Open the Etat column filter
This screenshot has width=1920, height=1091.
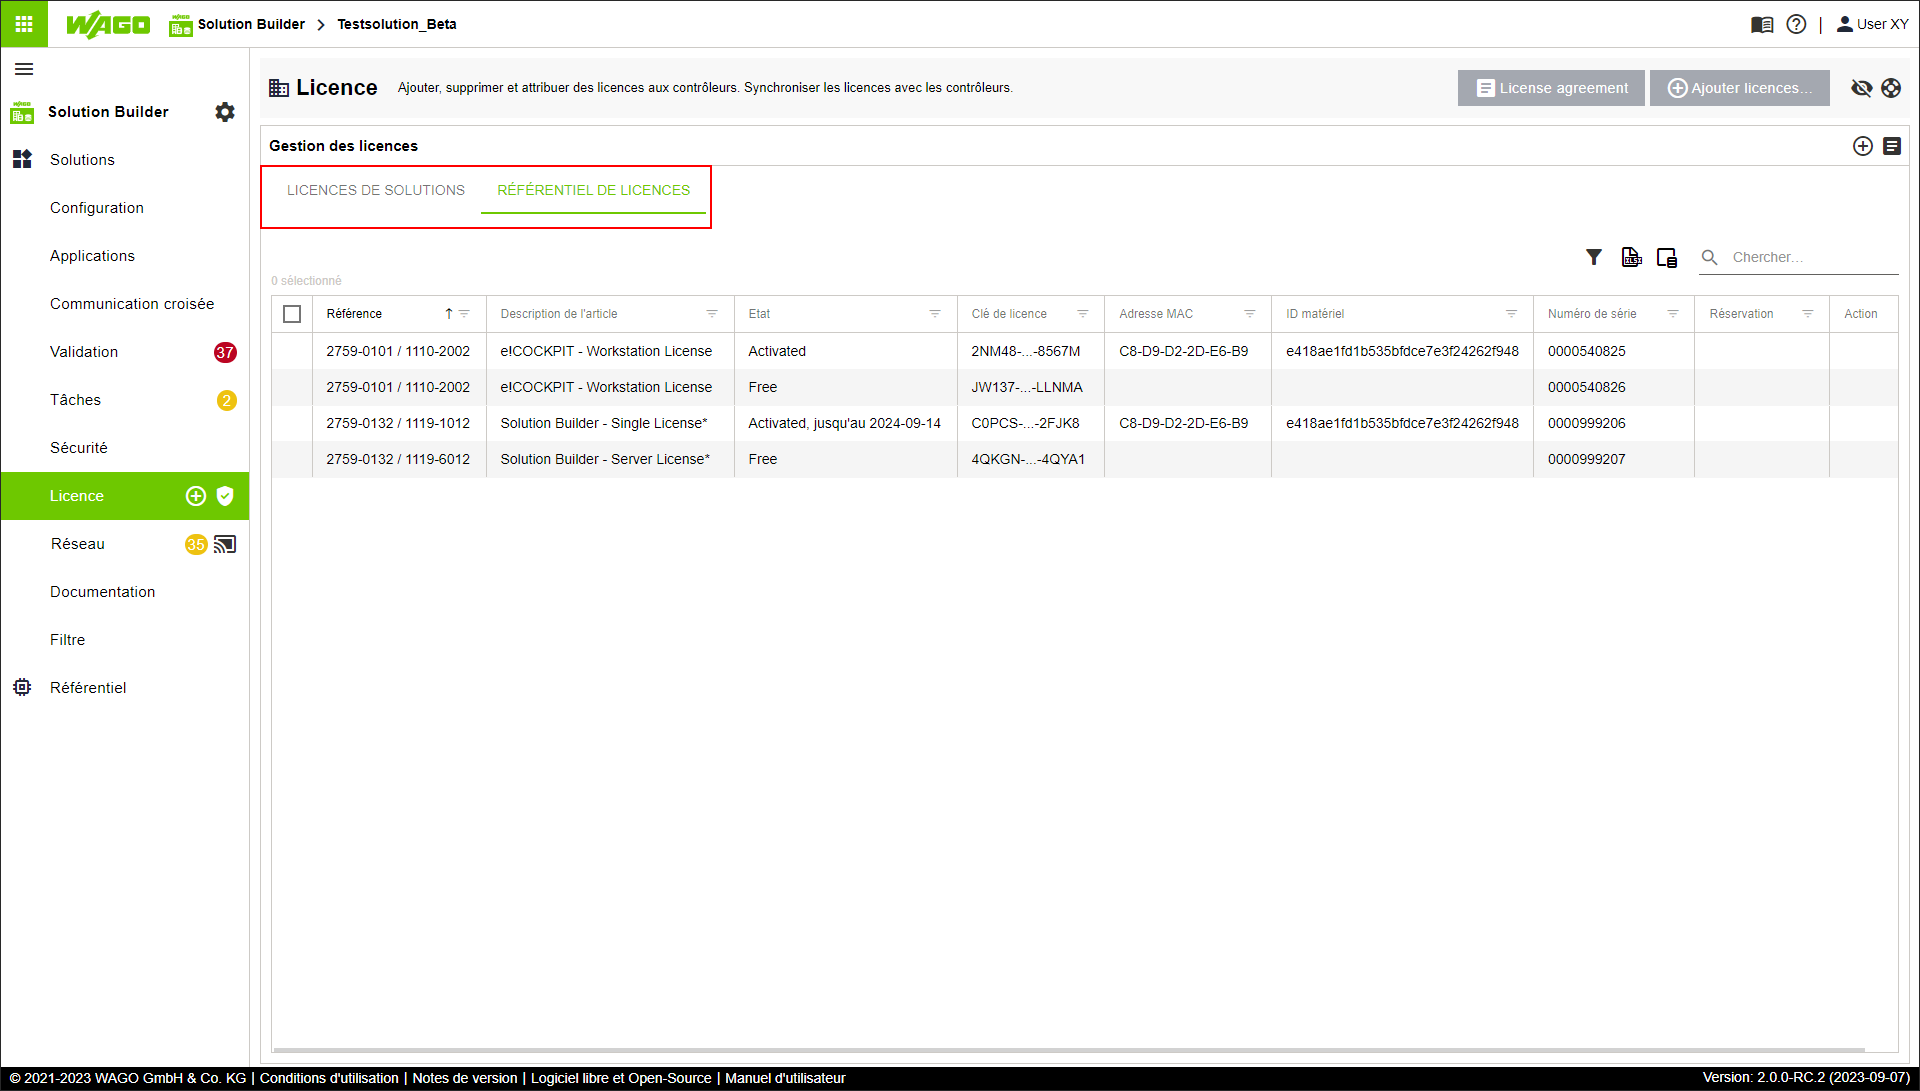pyautogui.click(x=935, y=314)
